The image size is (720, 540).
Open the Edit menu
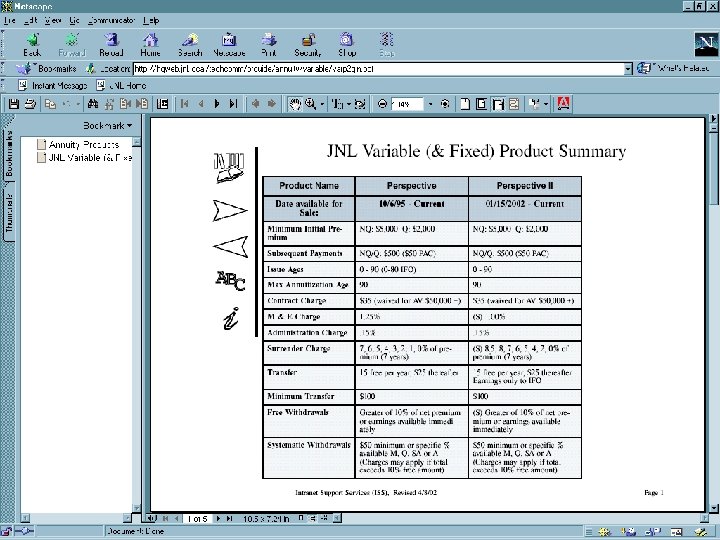point(30,20)
